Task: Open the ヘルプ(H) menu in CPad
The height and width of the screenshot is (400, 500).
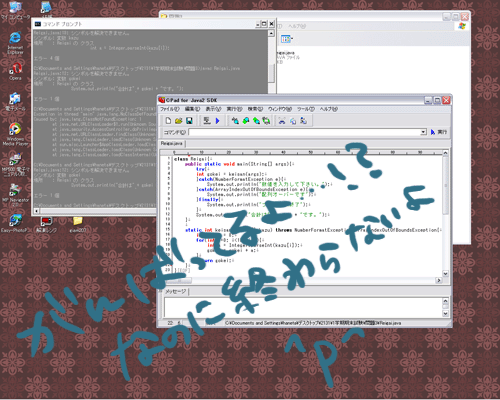Action: (x=329, y=109)
